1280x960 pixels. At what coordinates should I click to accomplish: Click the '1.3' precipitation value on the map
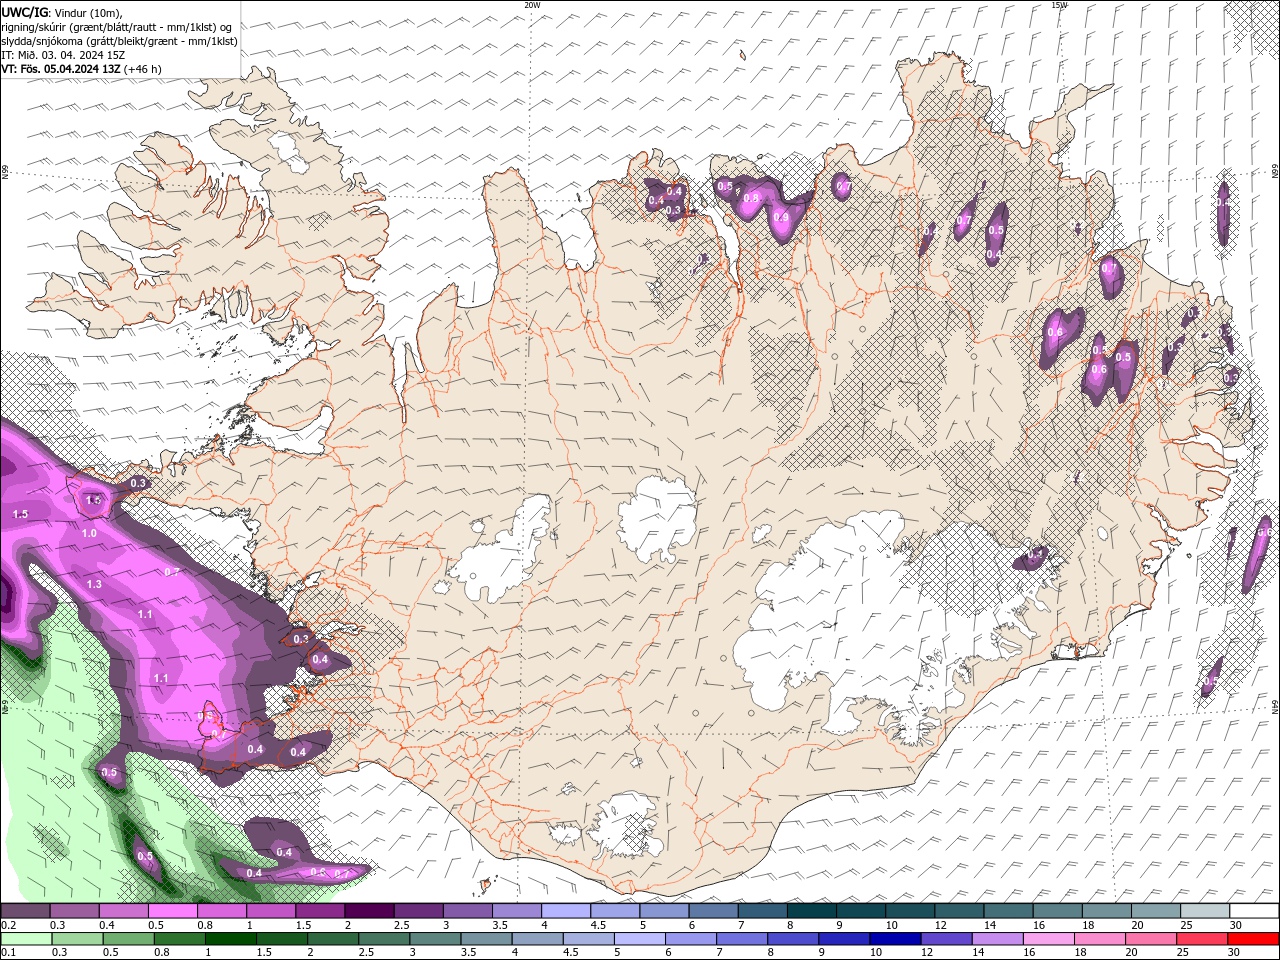pyautogui.click(x=95, y=584)
